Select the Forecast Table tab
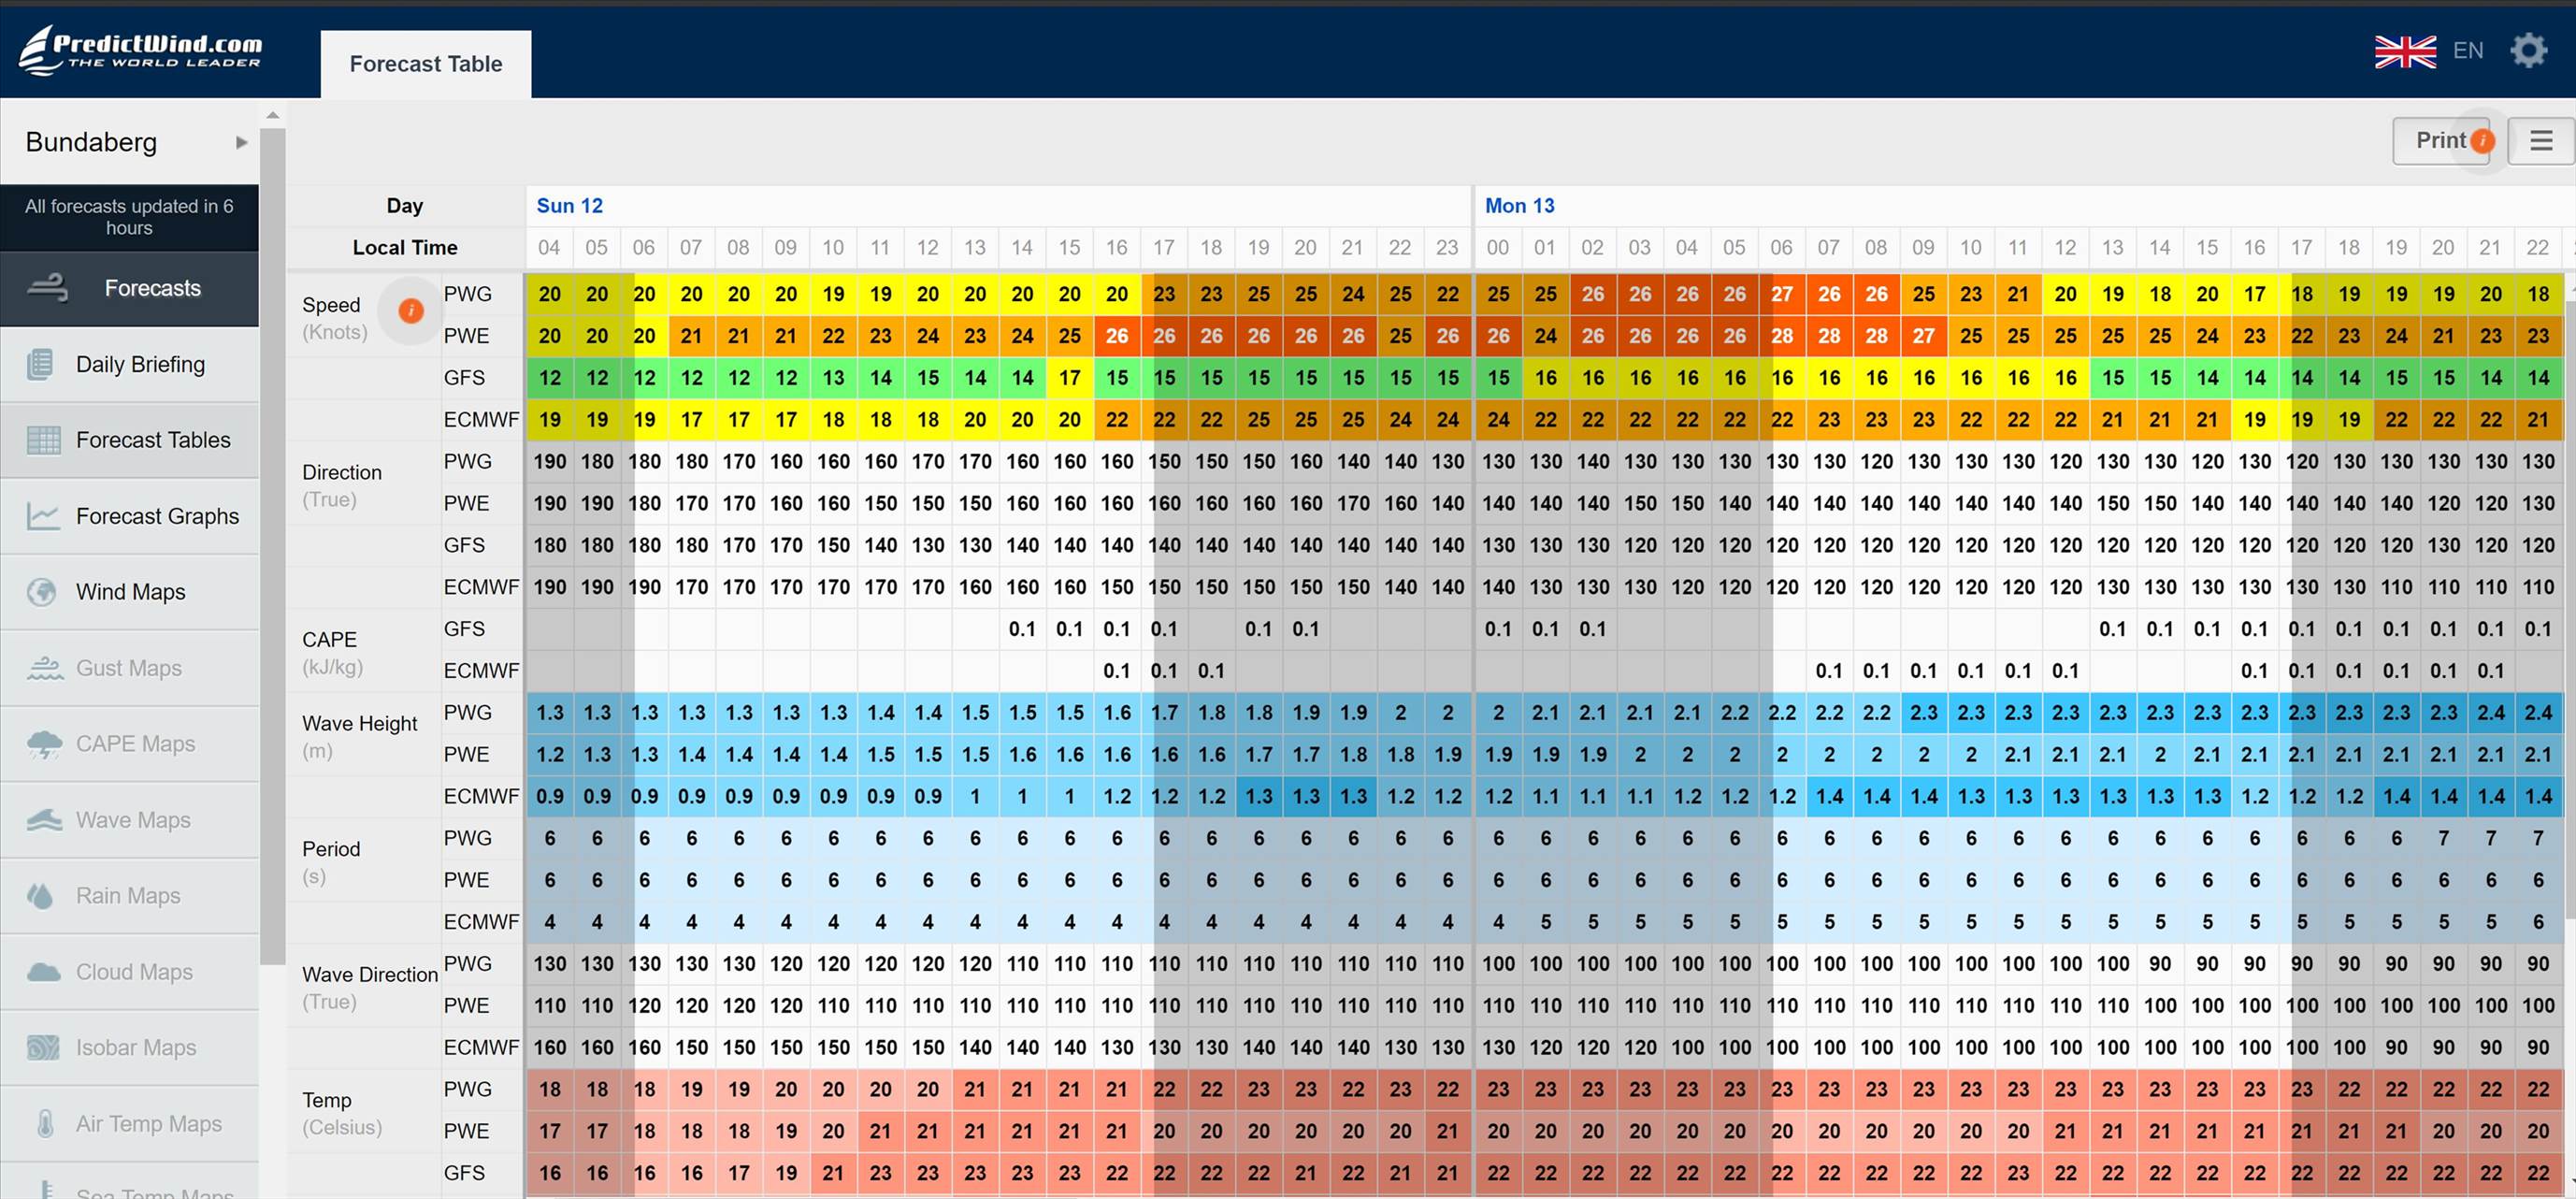This screenshot has height=1199, width=2576. 426,64
